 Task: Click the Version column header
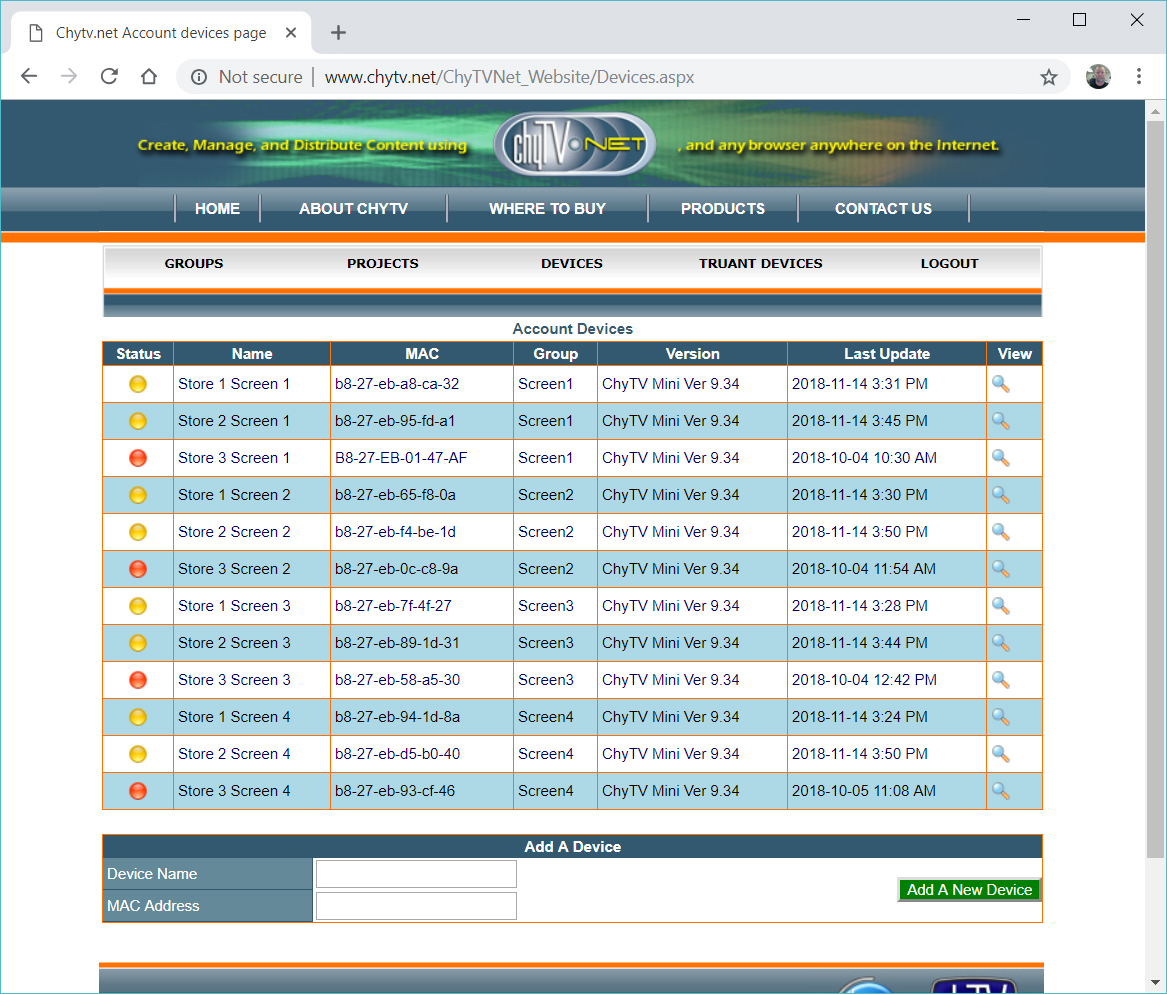692,354
